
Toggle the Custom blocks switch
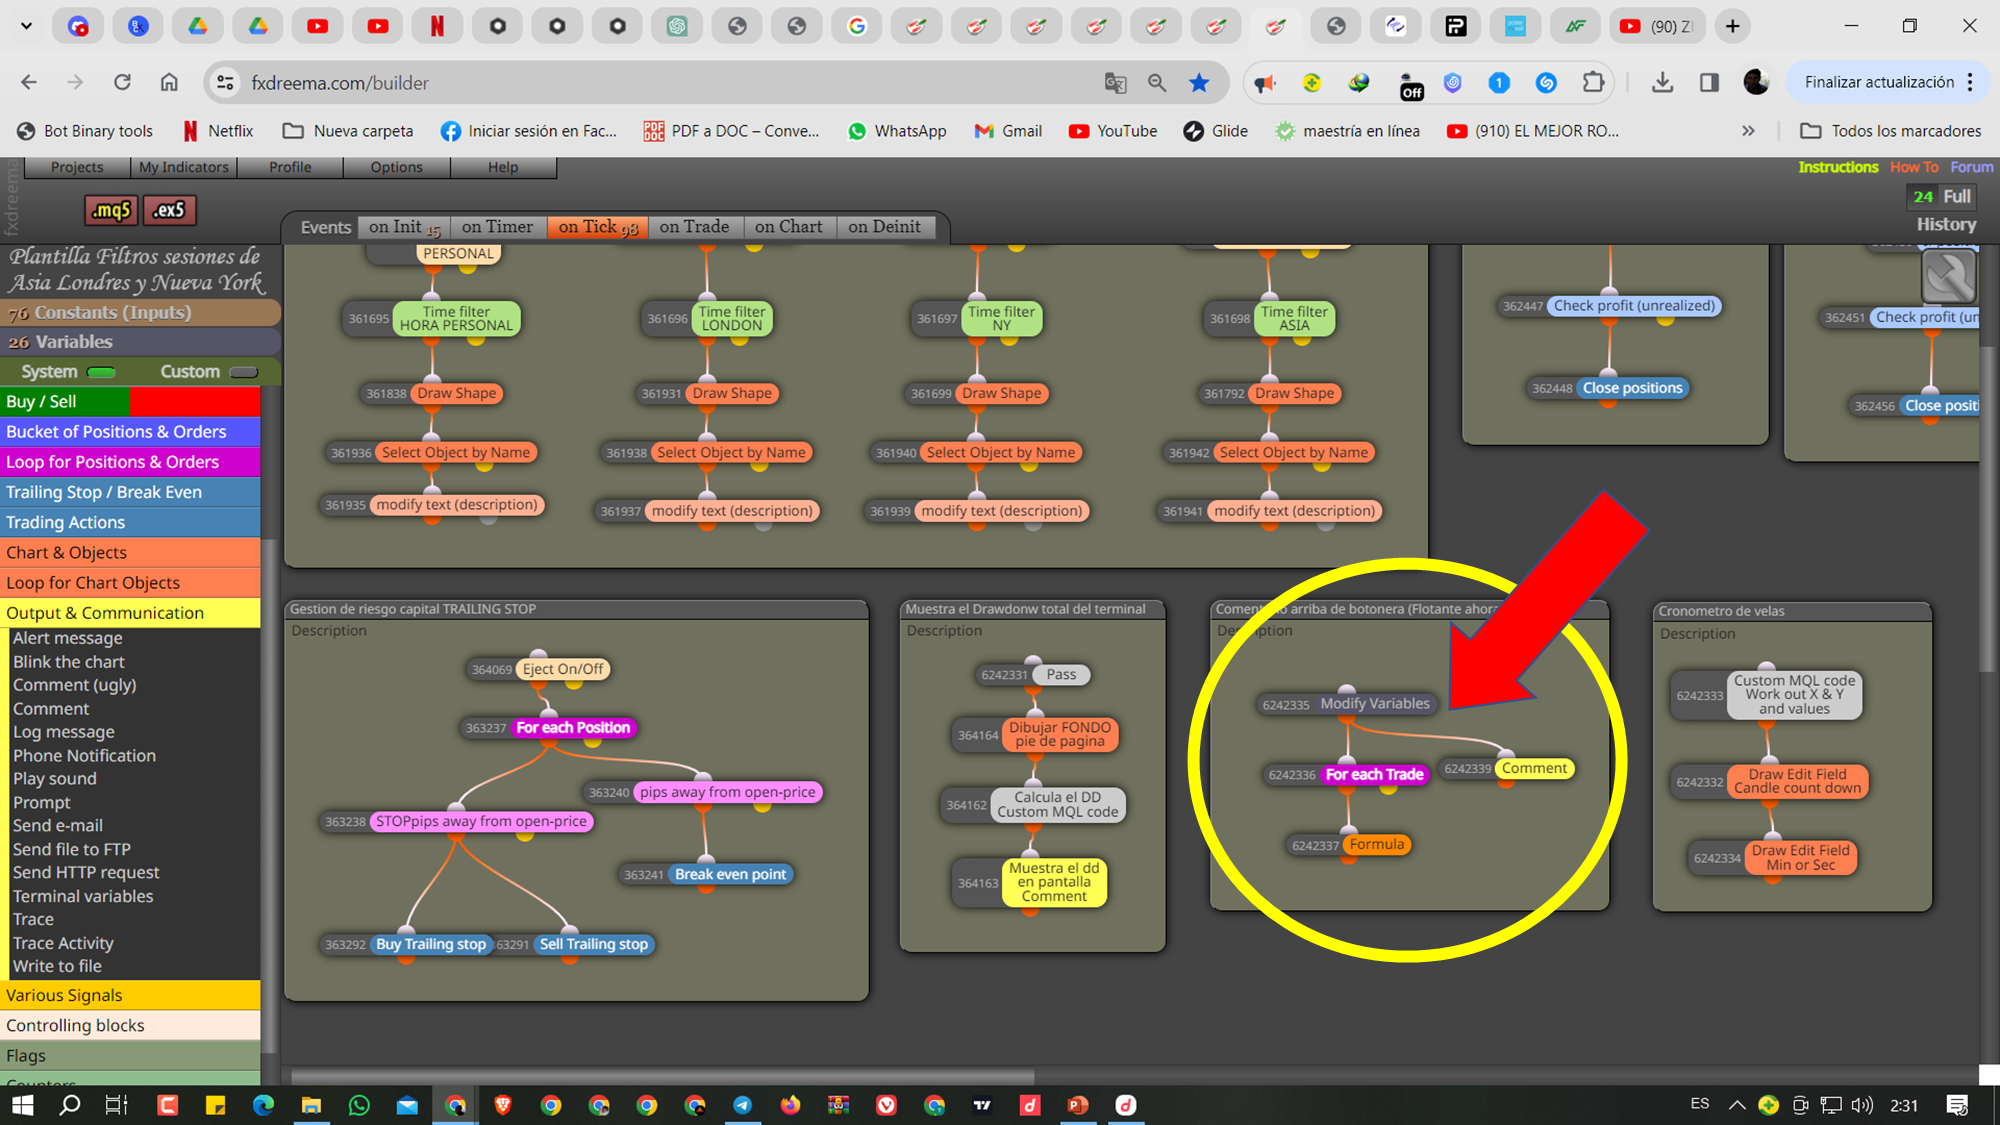243,372
